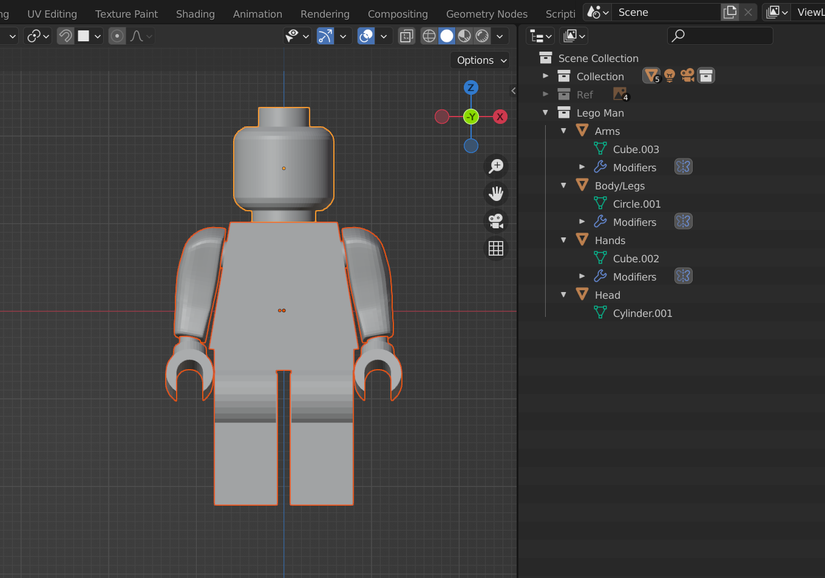Click the camera icon beside Collection

coord(687,76)
